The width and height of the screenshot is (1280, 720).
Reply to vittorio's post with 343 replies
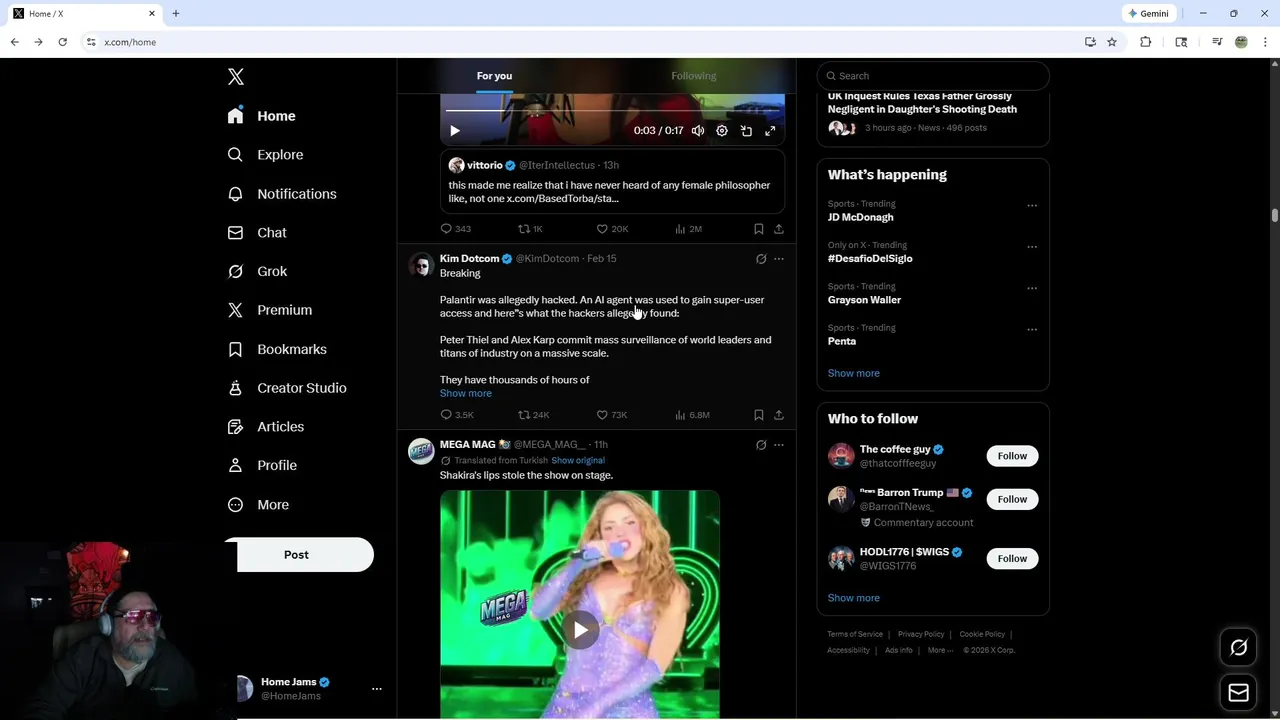[455, 229]
